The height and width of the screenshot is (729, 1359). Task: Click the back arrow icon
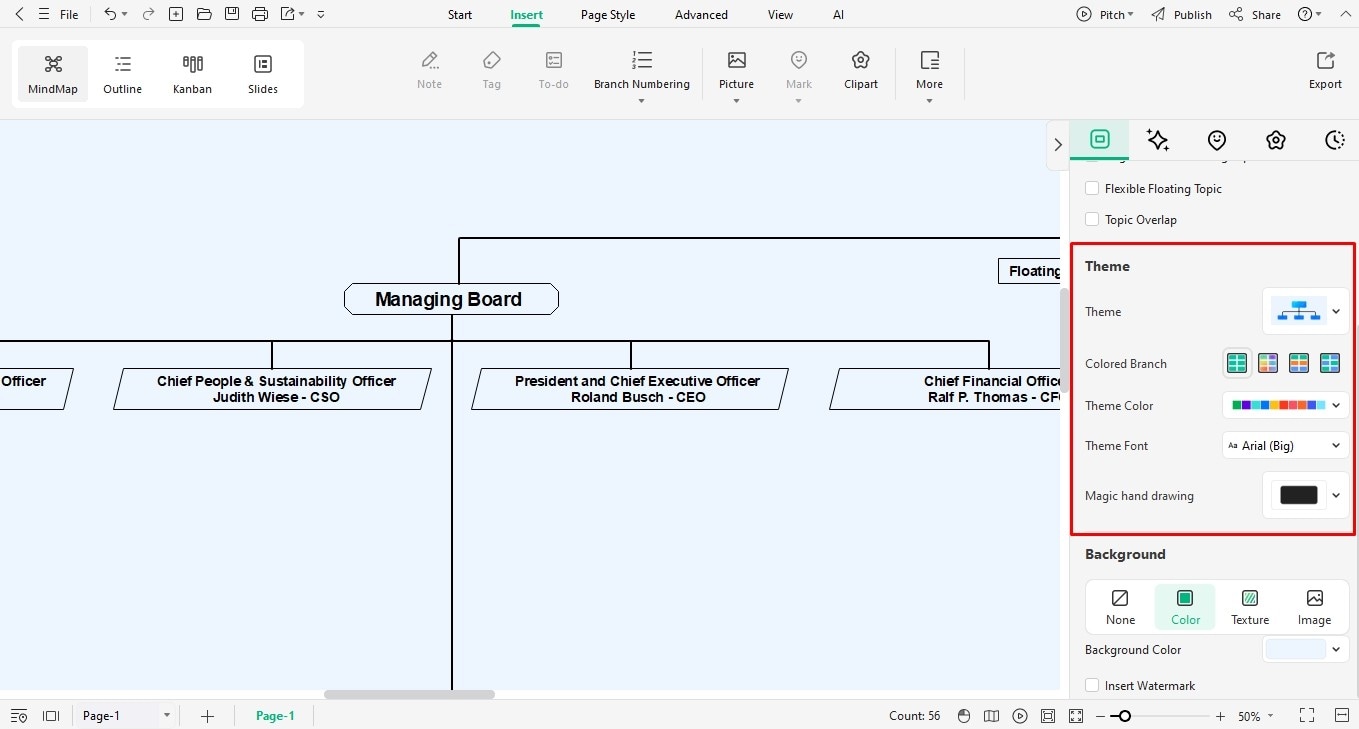pos(19,14)
